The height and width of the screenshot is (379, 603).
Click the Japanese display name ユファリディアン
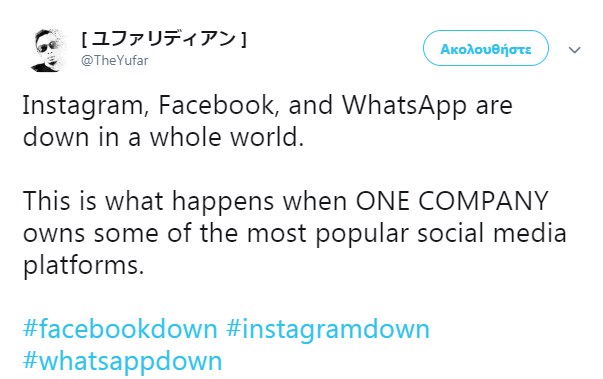164,39
